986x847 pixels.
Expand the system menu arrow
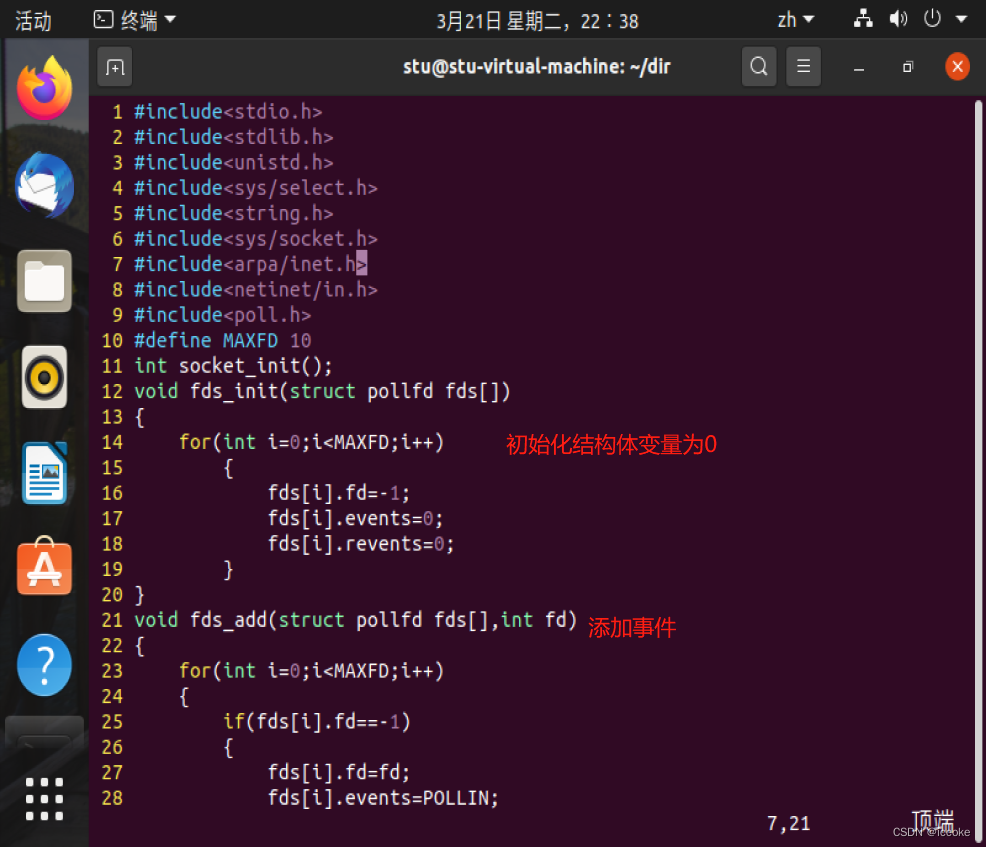point(961,19)
